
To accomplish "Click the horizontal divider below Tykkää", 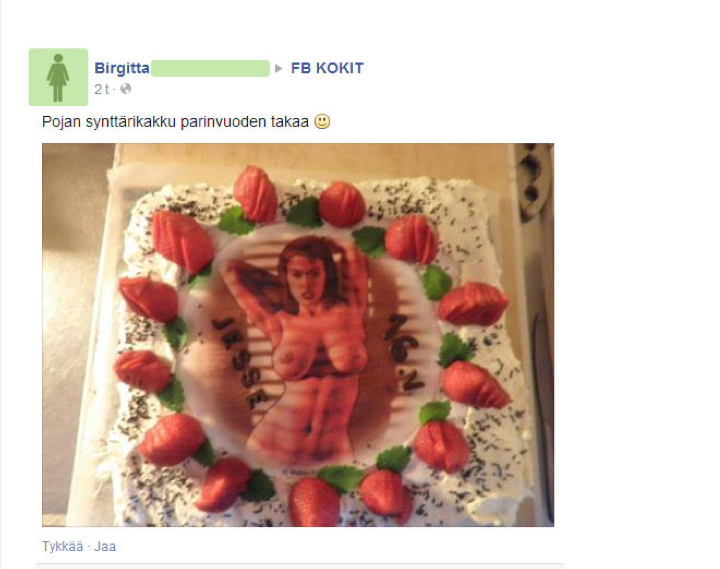I will [x=299, y=563].
